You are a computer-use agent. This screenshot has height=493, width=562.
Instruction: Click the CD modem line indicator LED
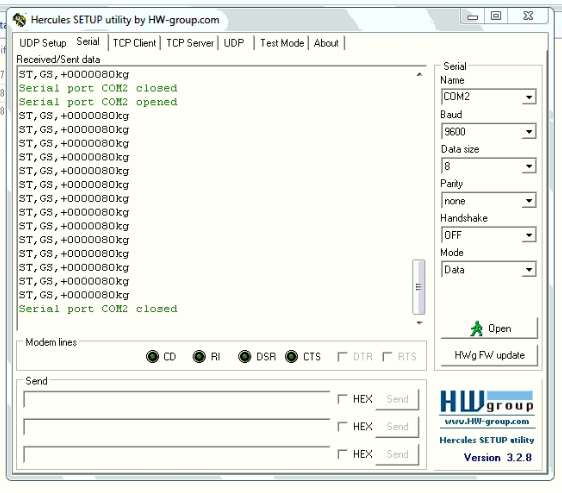pos(152,356)
